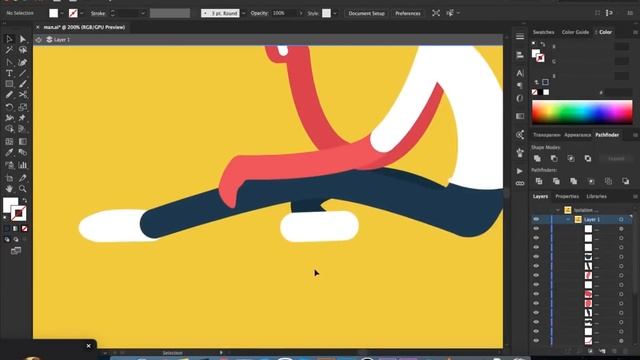This screenshot has width=640, height=360.
Task: Switch to the Properties tab
Action: (x=567, y=197)
